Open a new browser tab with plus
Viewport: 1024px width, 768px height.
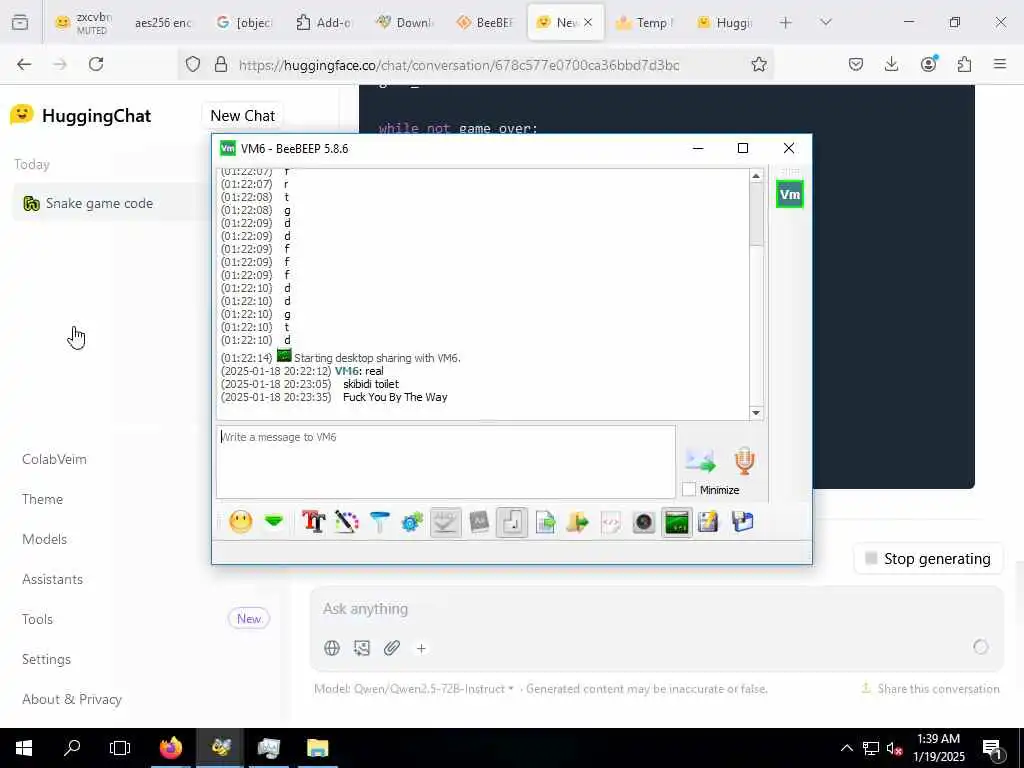point(786,22)
